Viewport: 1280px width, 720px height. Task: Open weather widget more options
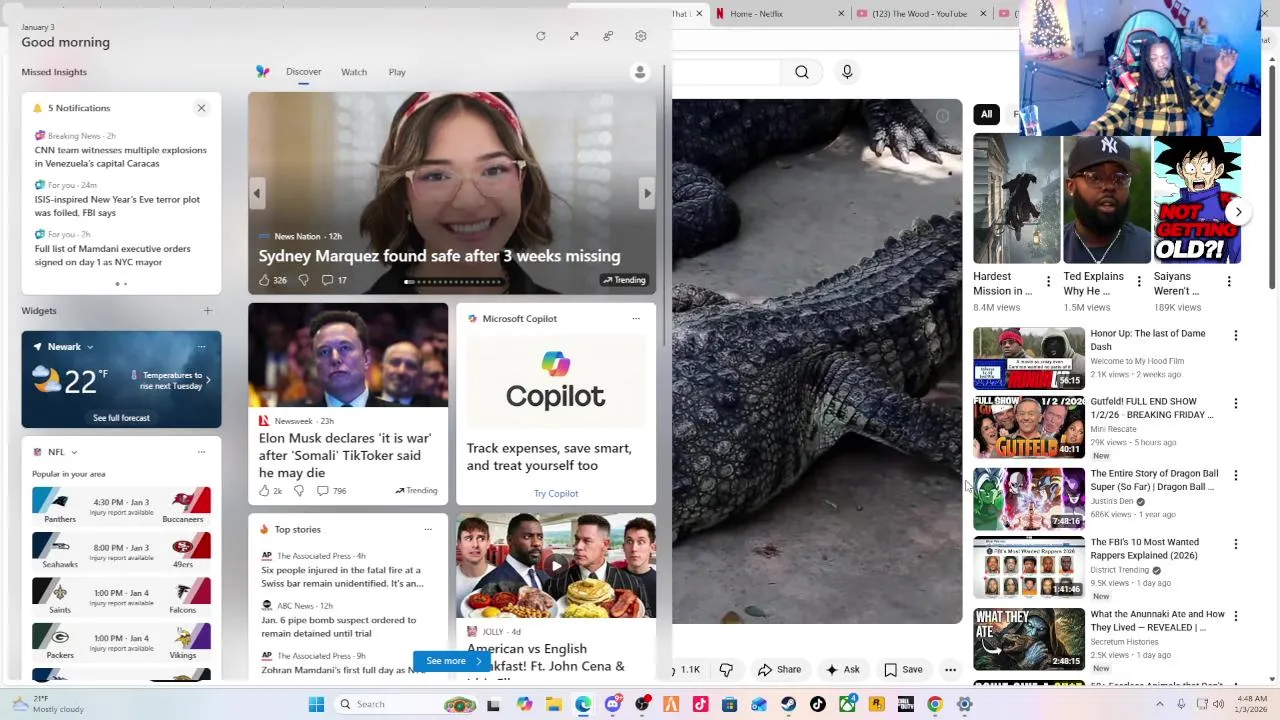point(201,347)
